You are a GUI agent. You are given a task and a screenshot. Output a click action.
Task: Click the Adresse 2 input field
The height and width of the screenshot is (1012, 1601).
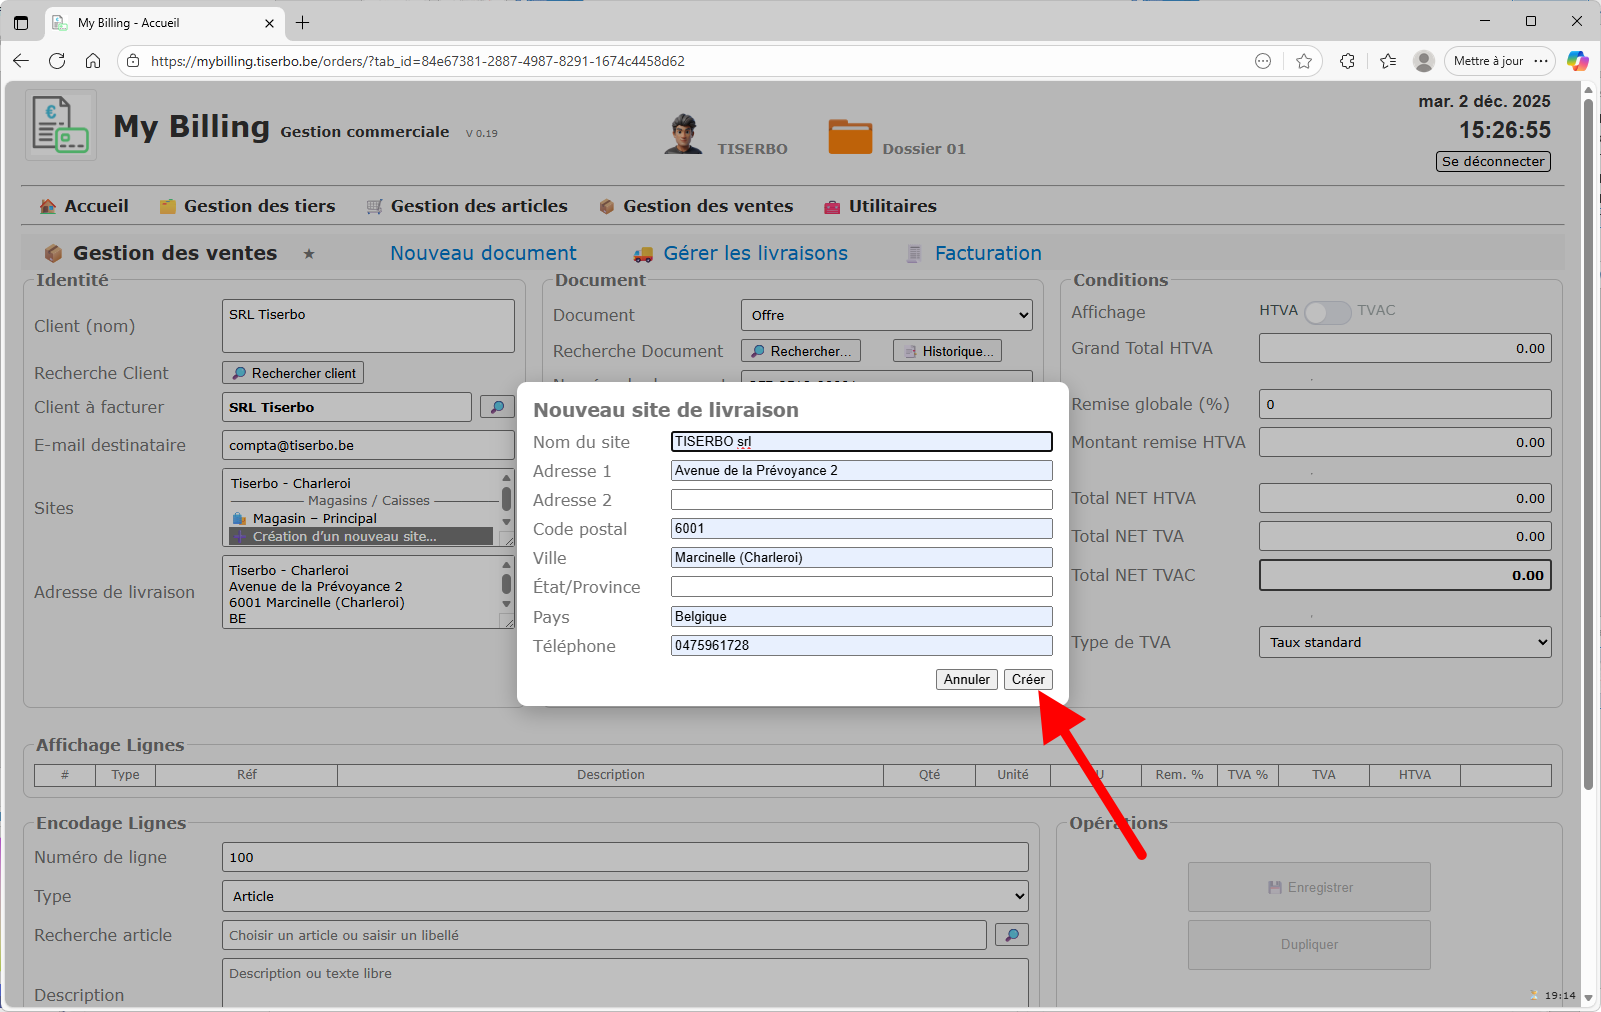coord(861,500)
